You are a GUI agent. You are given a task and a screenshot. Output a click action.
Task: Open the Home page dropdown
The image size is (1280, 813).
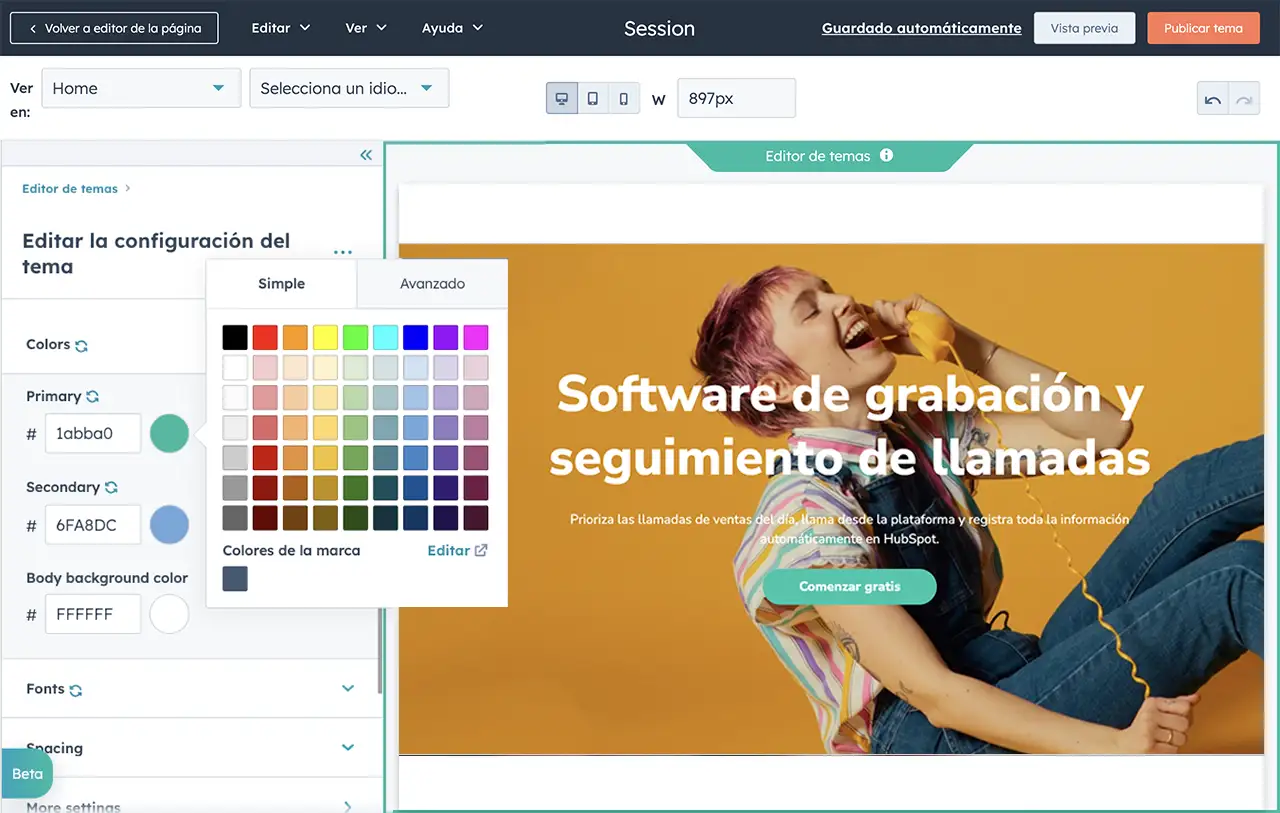point(141,88)
